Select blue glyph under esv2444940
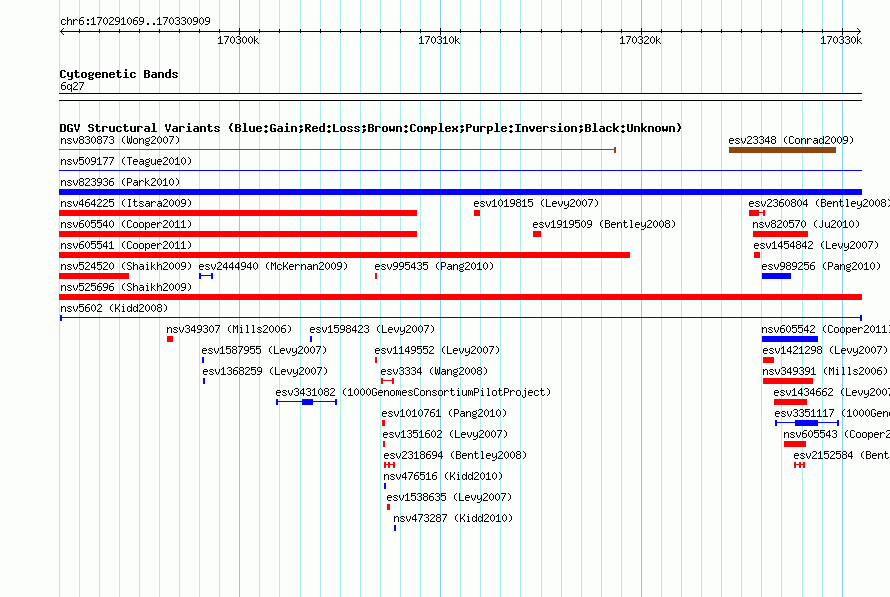 [206, 276]
